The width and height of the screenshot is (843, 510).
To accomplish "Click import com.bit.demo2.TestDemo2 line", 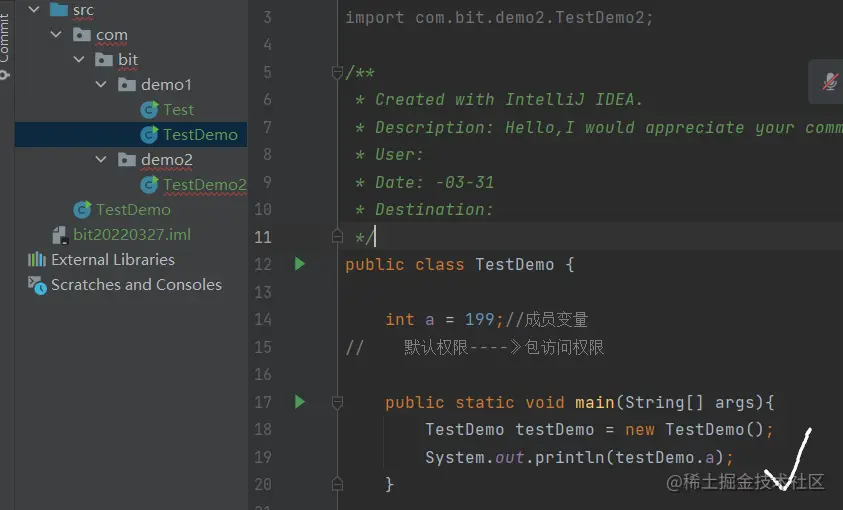I will tap(499, 18).
